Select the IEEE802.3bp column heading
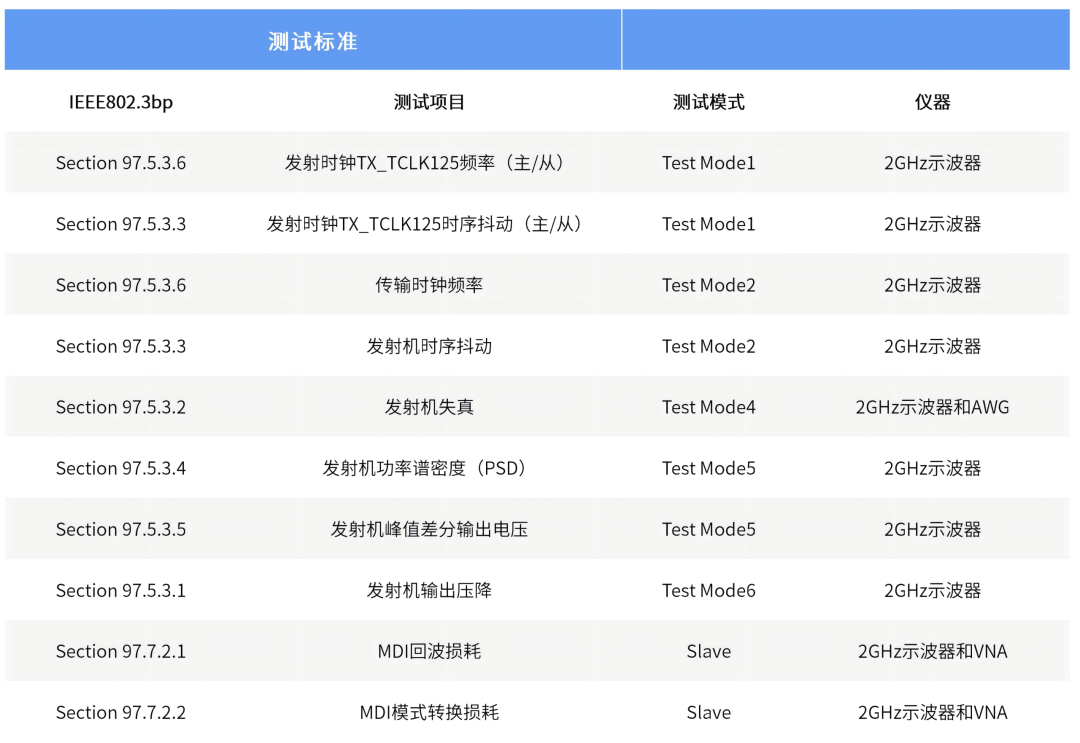The height and width of the screenshot is (743, 1080). [x=121, y=102]
